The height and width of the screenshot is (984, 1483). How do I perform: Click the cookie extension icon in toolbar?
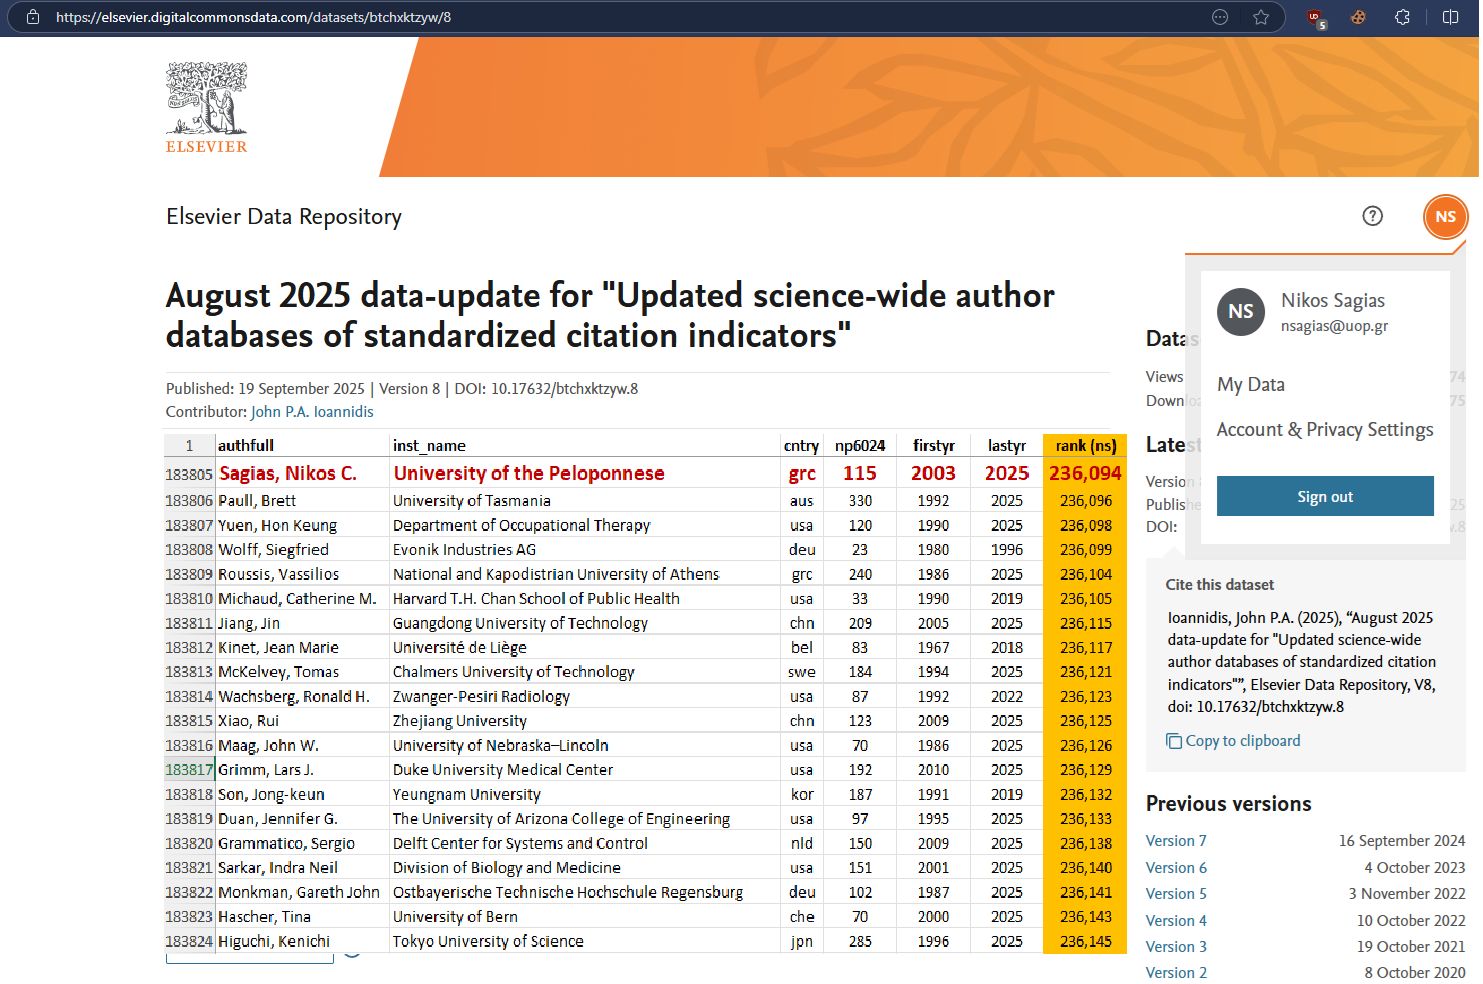[x=1358, y=17]
